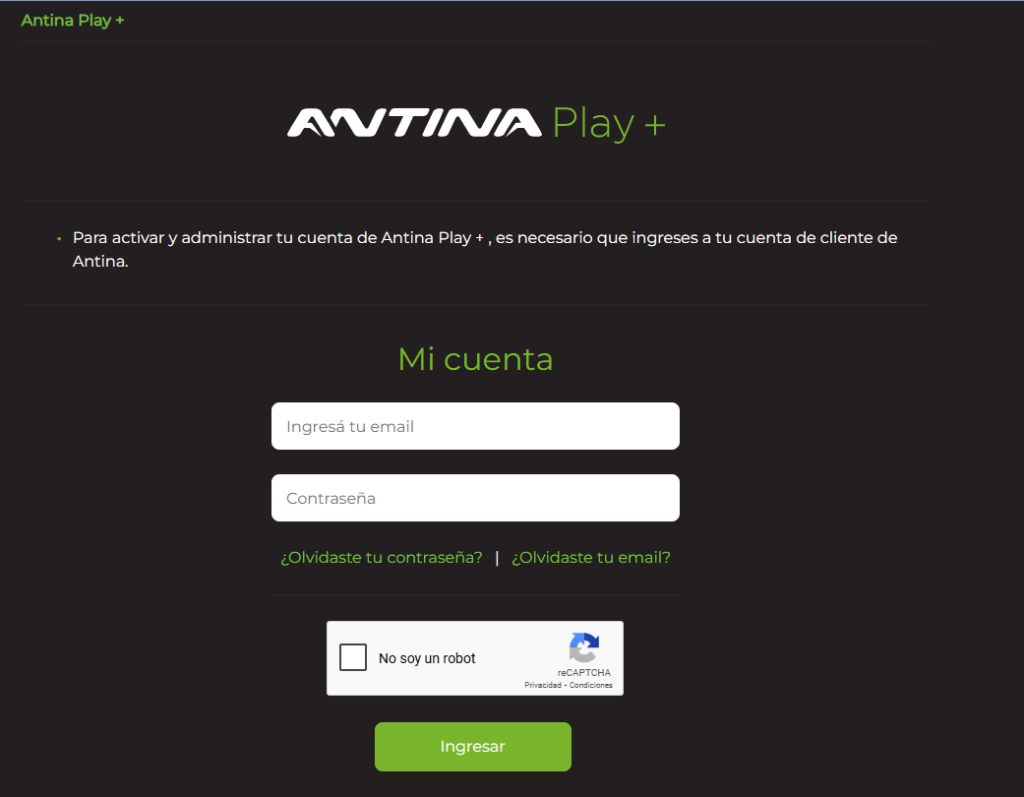Open the reCAPTCHA Privacidad link
This screenshot has width=1024, height=797.
pos(542,685)
